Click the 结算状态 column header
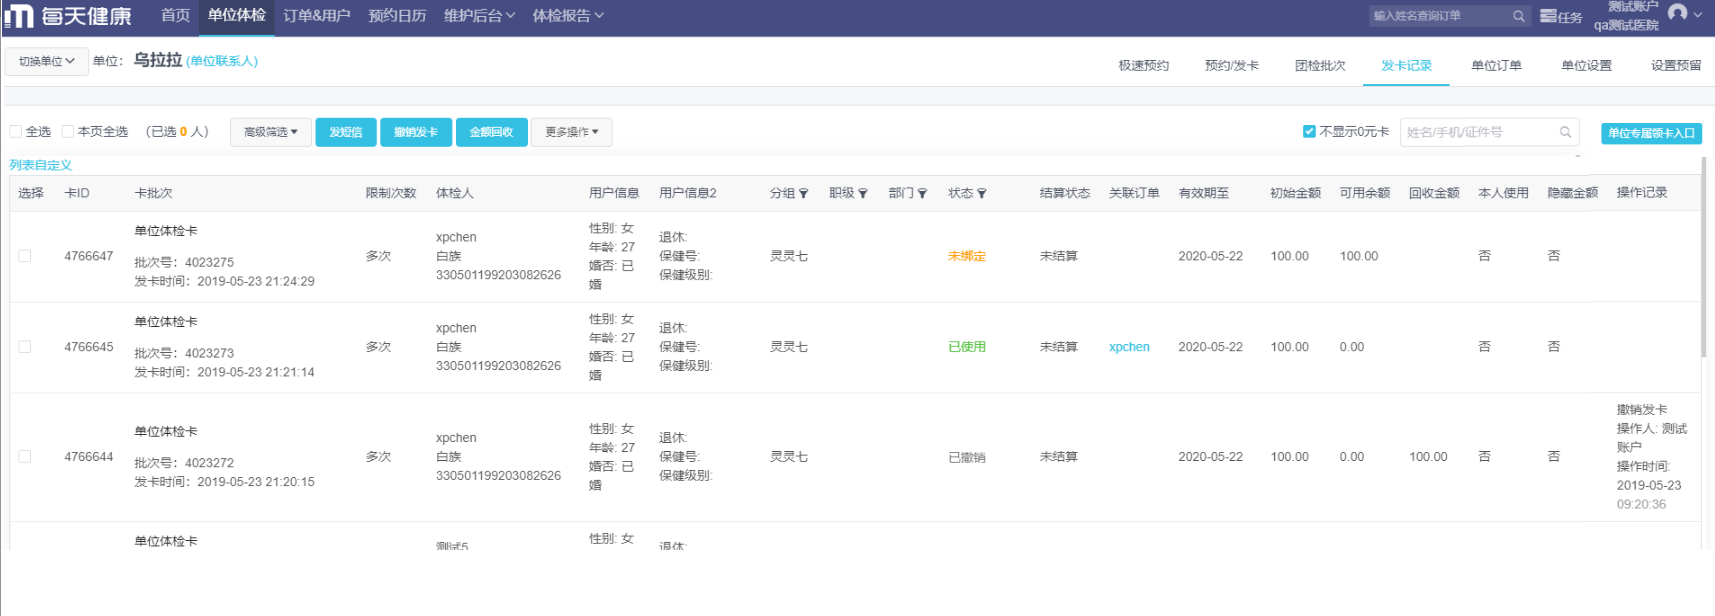The image size is (1715, 616). 1065,193
